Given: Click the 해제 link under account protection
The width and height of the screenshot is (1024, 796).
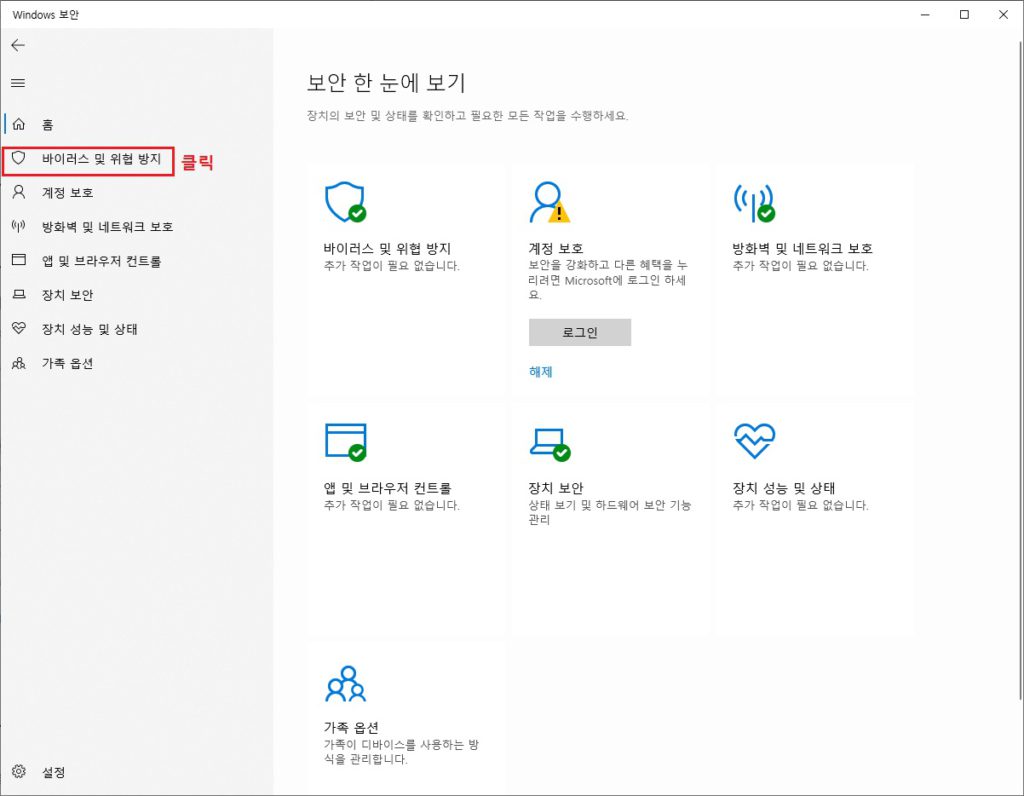Looking at the screenshot, I should [541, 372].
